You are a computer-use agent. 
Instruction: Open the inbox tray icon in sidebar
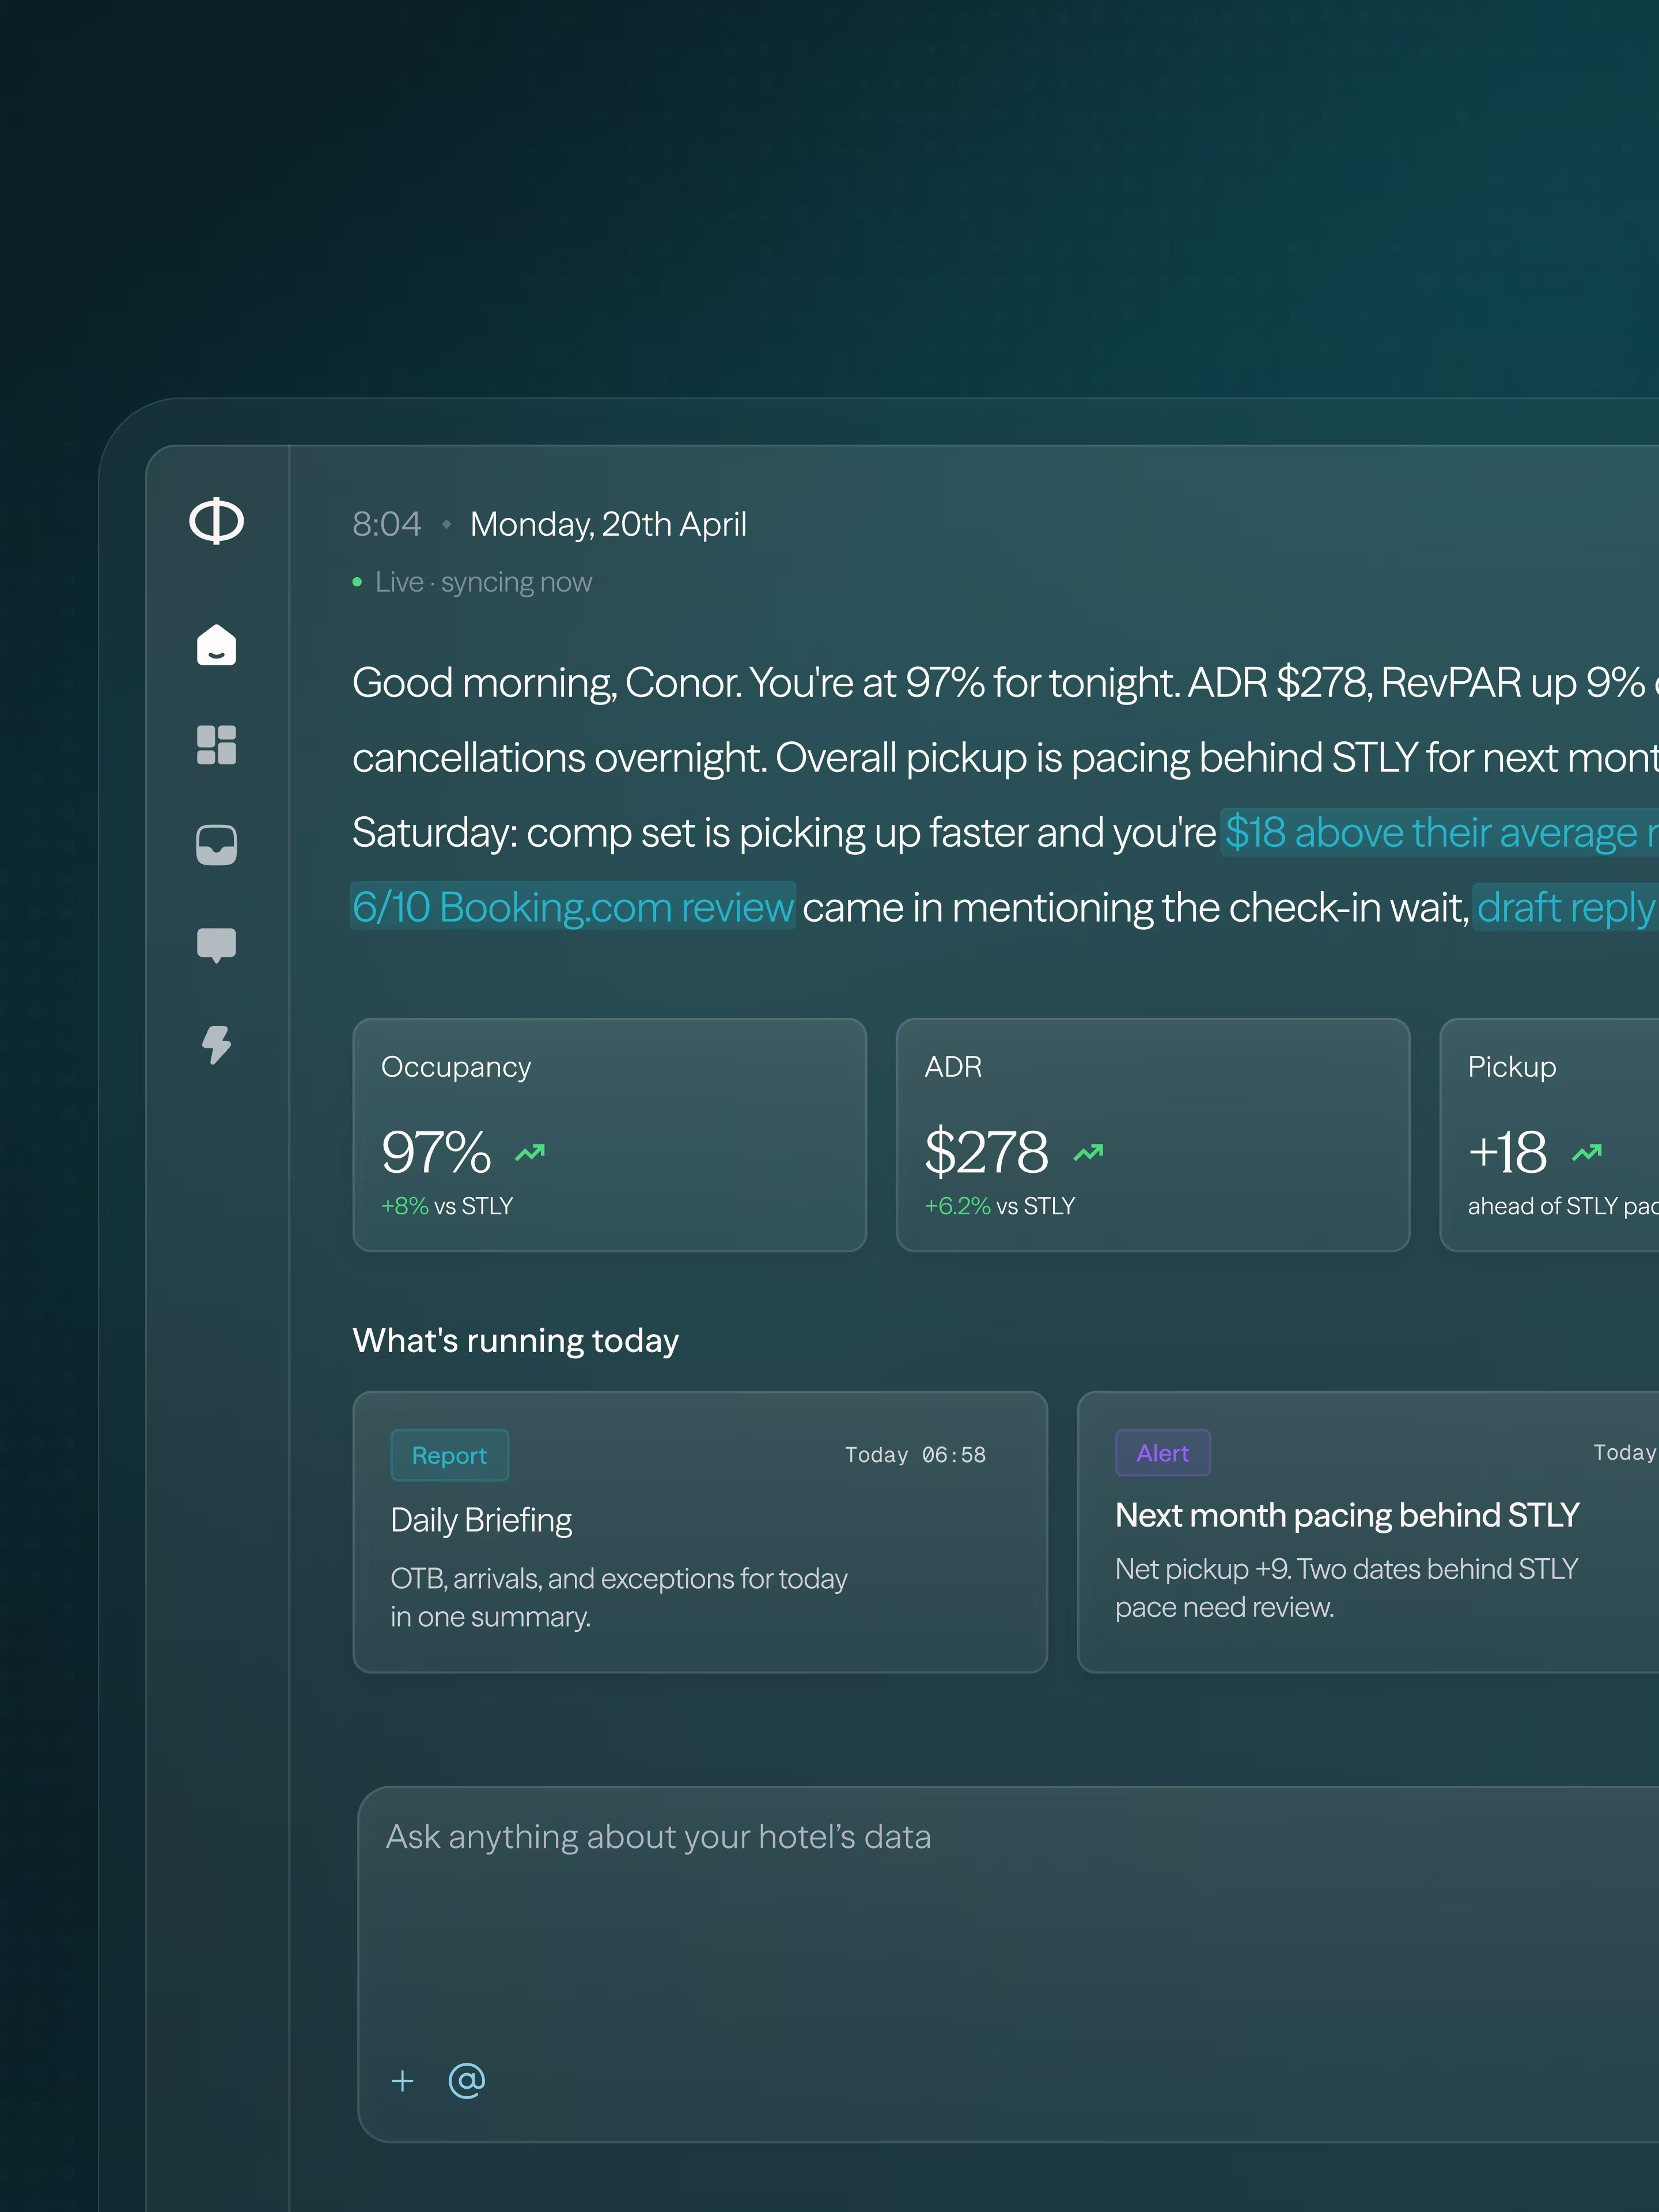(x=216, y=845)
